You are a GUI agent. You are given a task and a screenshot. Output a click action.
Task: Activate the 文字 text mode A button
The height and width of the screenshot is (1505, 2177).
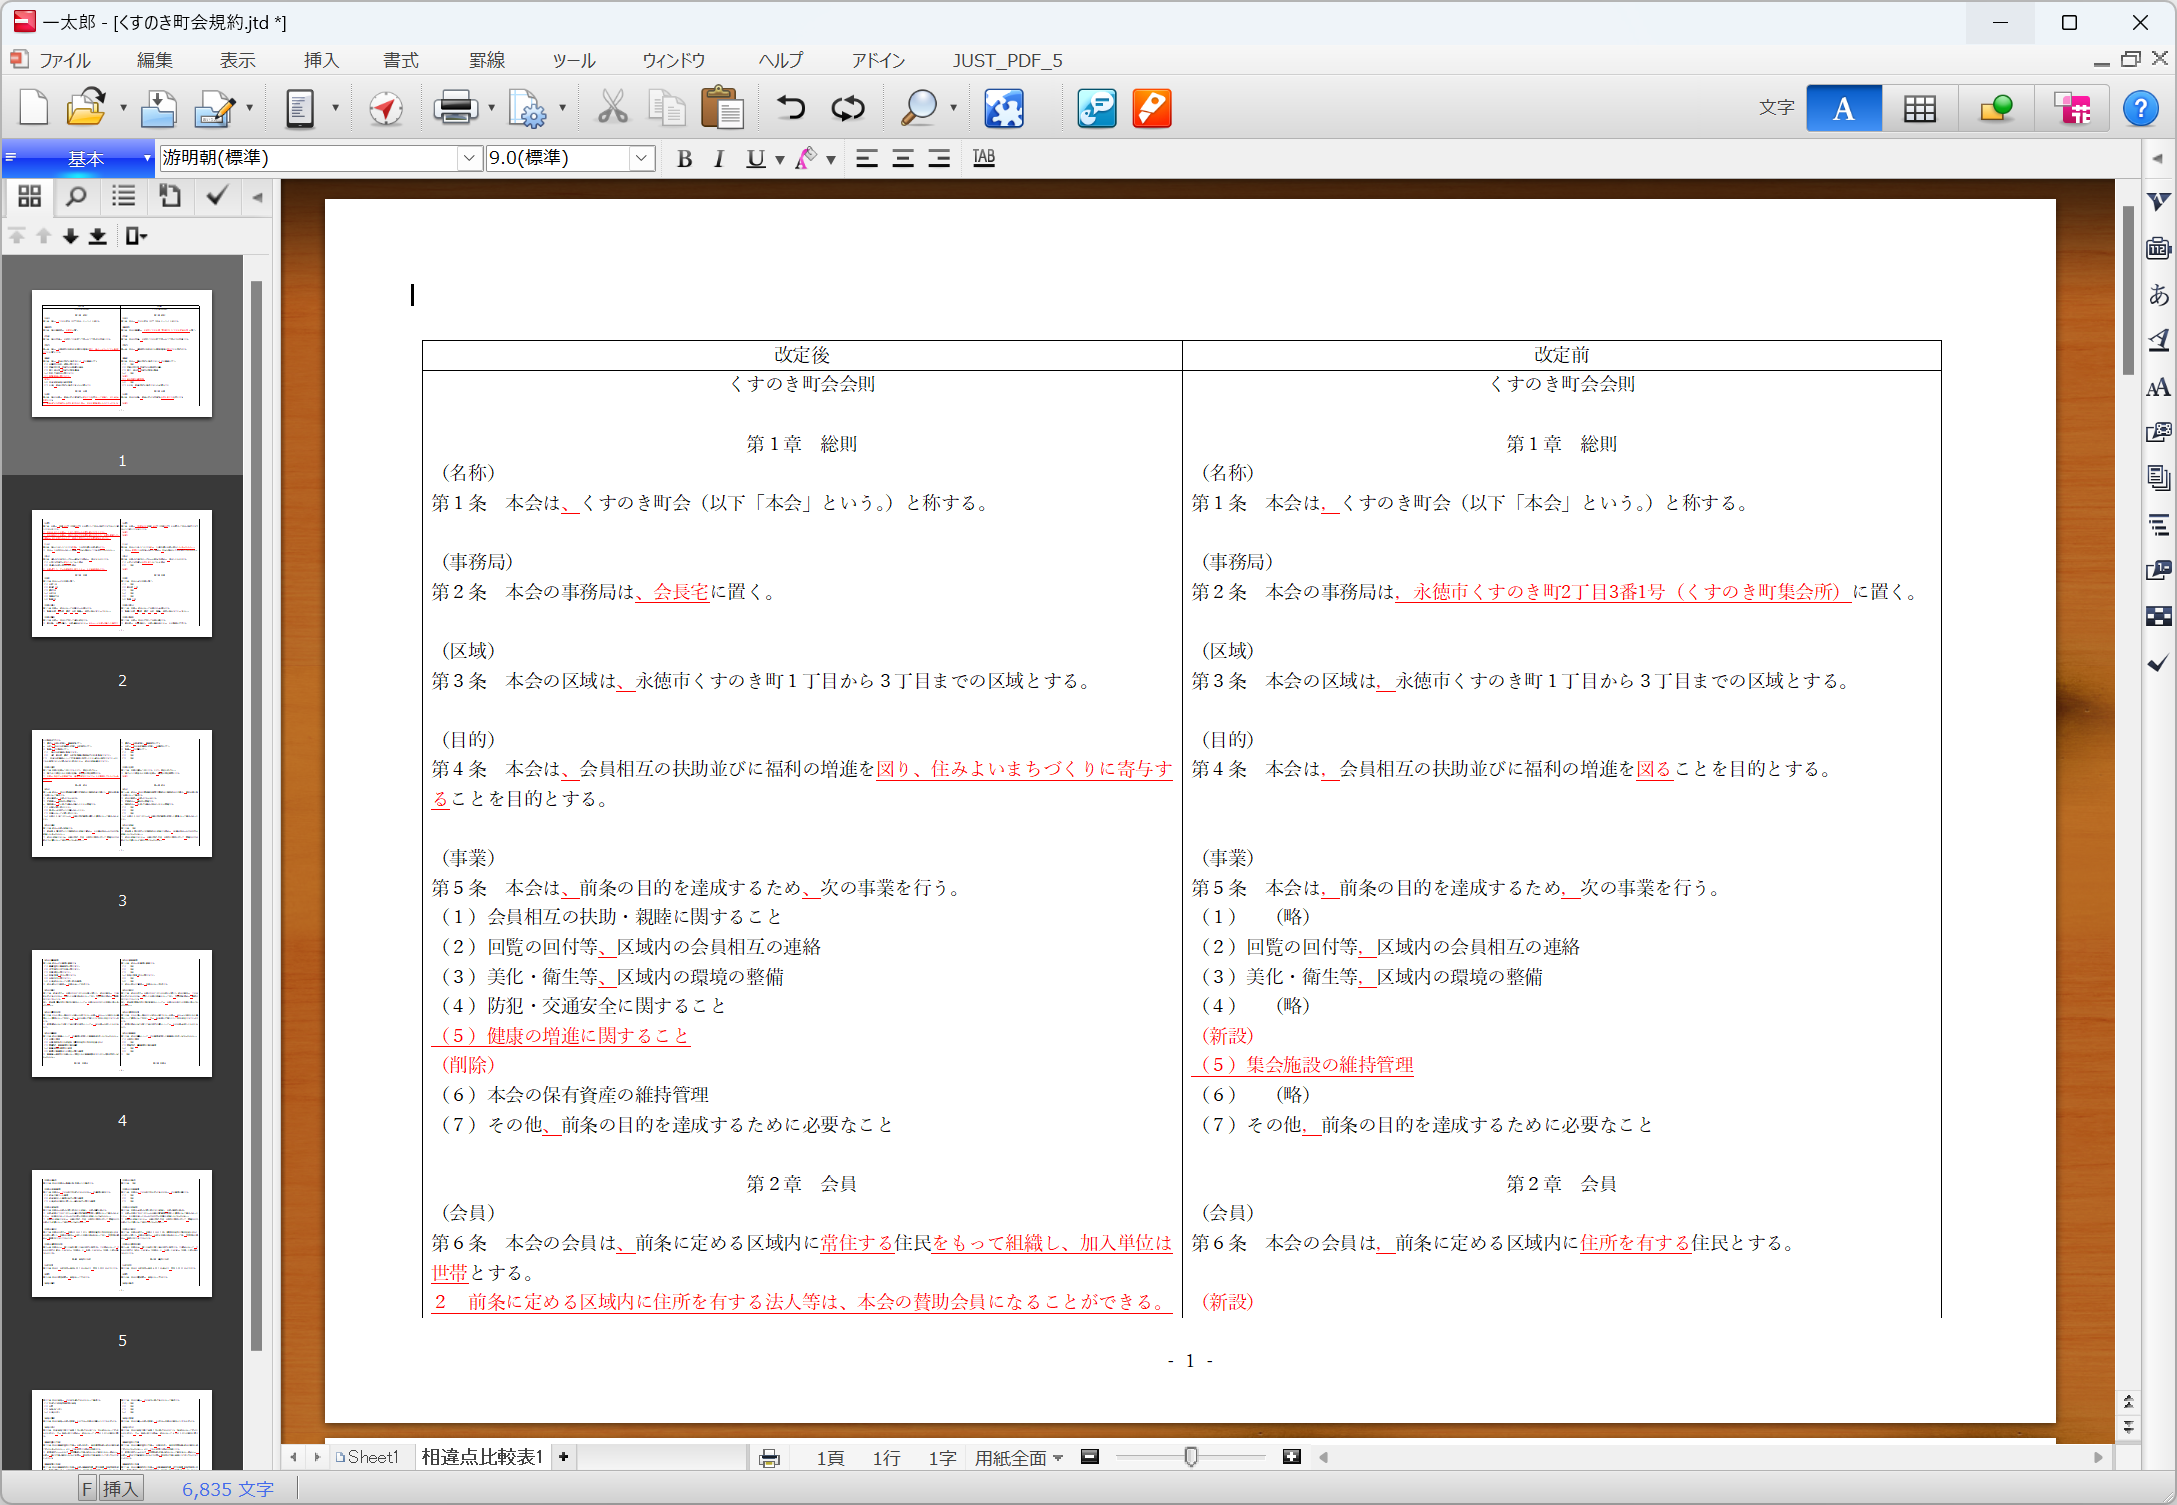tap(1843, 108)
